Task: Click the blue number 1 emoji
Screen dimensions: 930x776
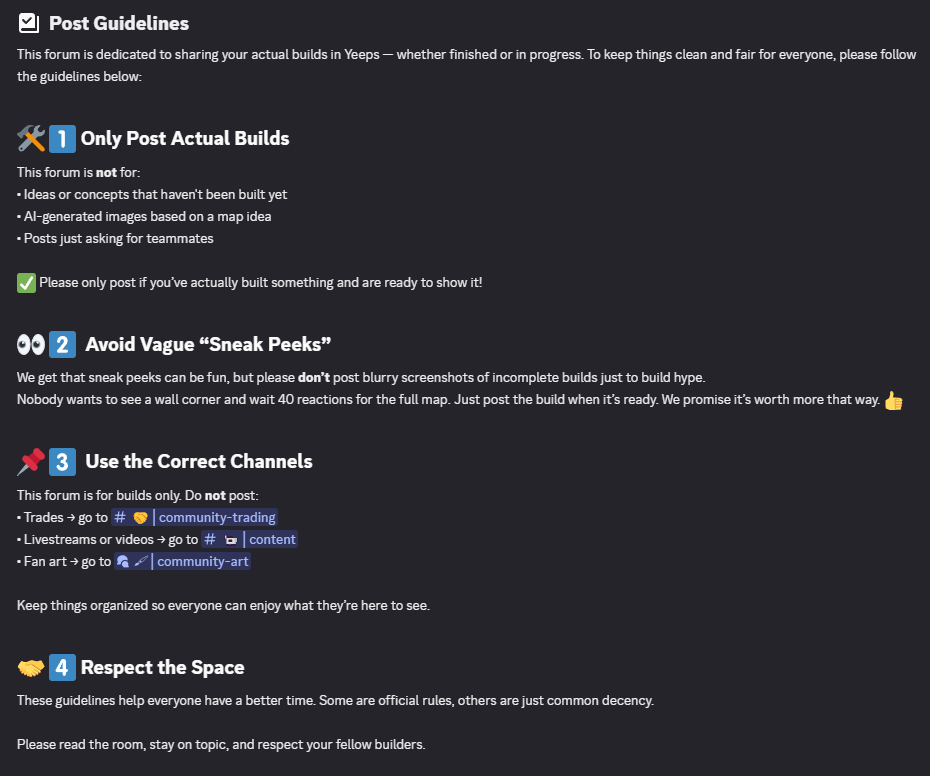Action: pyautogui.click(x=62, y=139)
